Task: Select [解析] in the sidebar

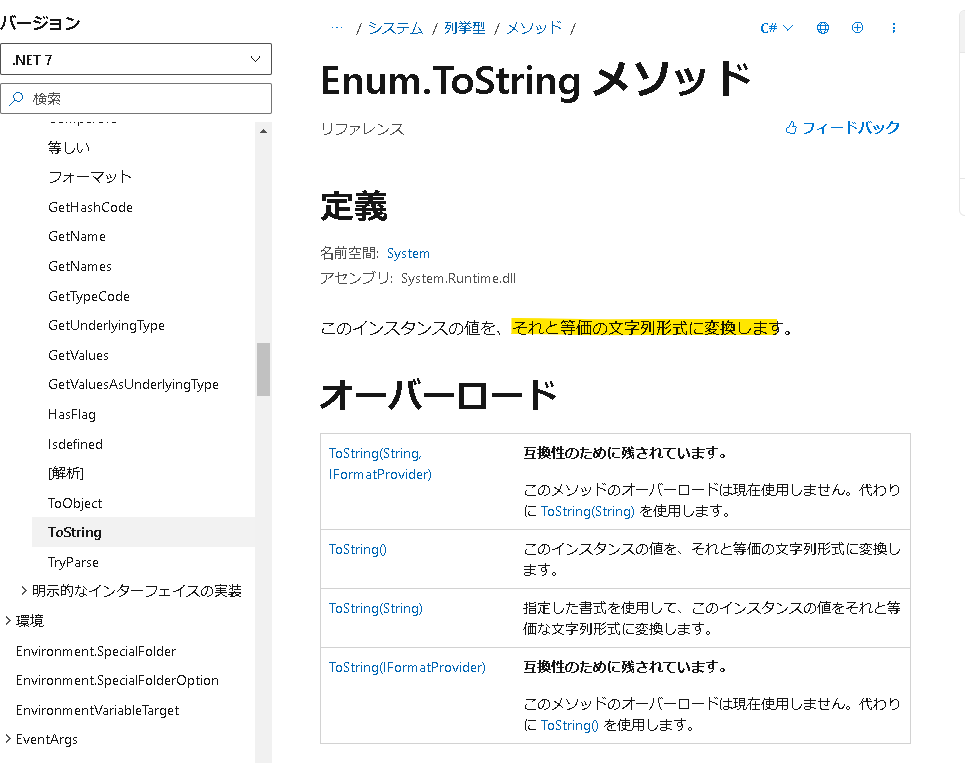Action: [x=66, y=473]
